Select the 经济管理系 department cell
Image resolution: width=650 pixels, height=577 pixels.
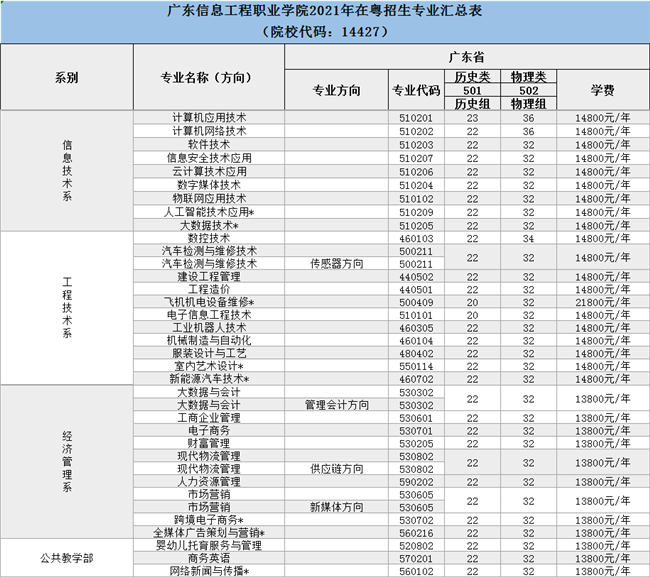coord(66,461)
